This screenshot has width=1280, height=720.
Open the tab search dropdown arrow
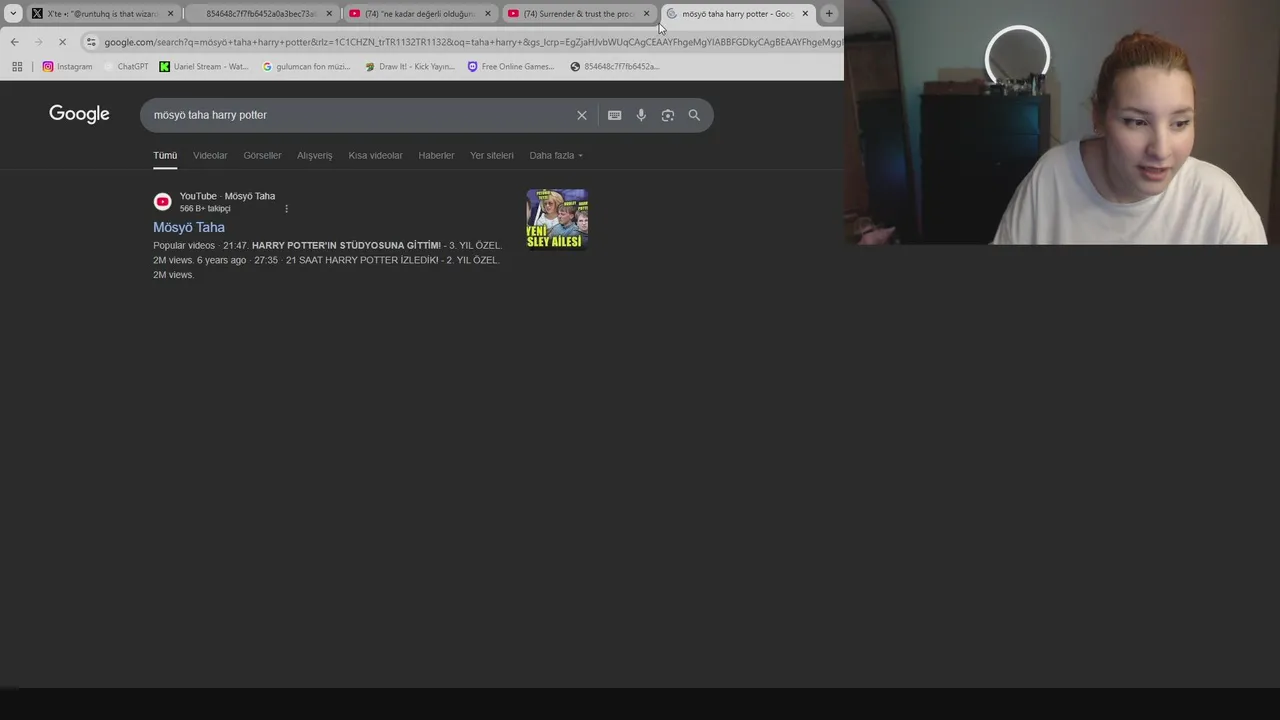pyautogui.click(x=13, y=14)
